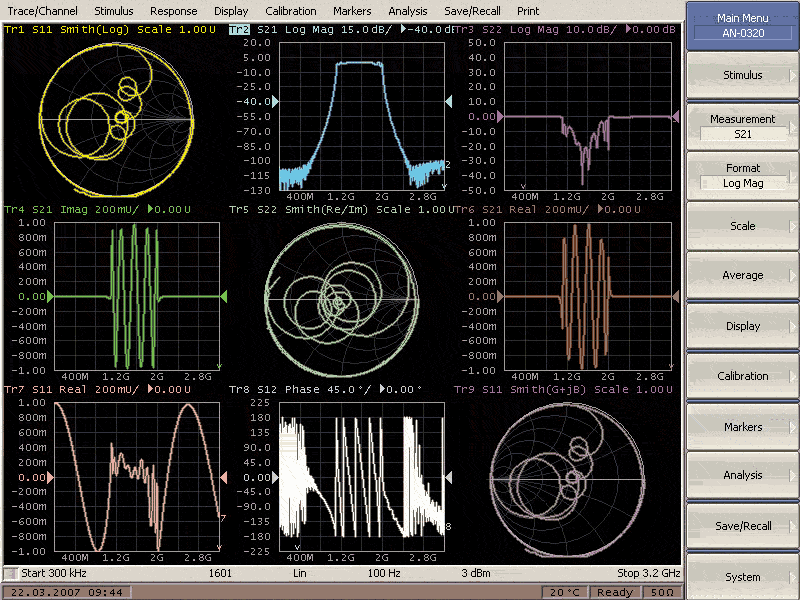The height and width of the screenshot is (600, 800).
Task: Open the Format Log Mag softkey
Action: click(742, 176)
